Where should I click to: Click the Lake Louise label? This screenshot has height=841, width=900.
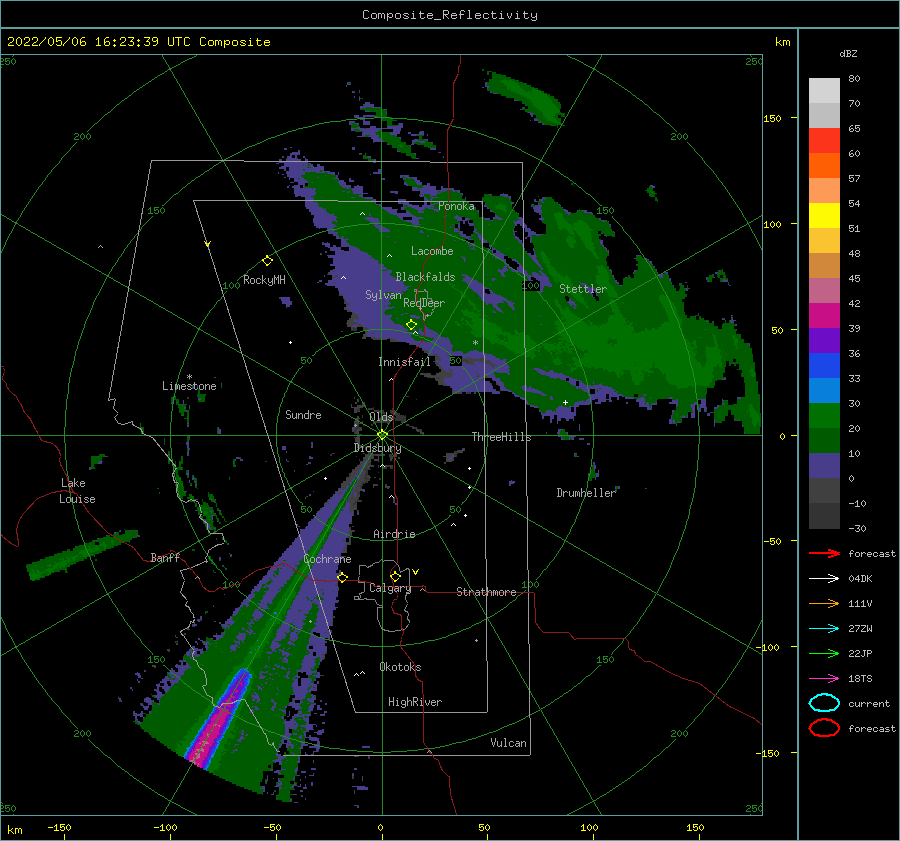click(77, 491)
